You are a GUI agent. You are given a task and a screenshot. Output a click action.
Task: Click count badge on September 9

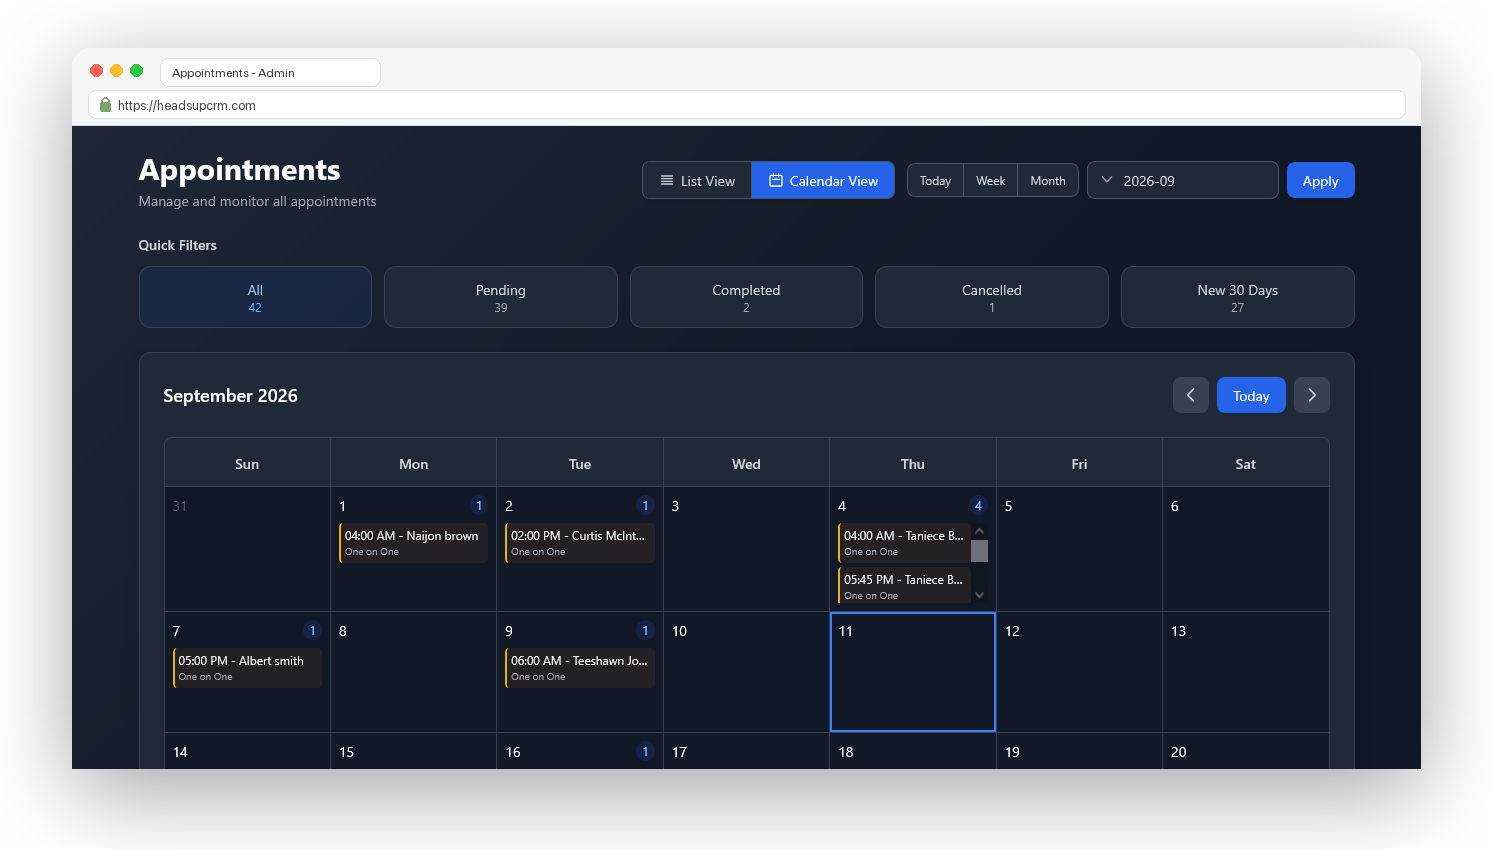coord(645,631)
